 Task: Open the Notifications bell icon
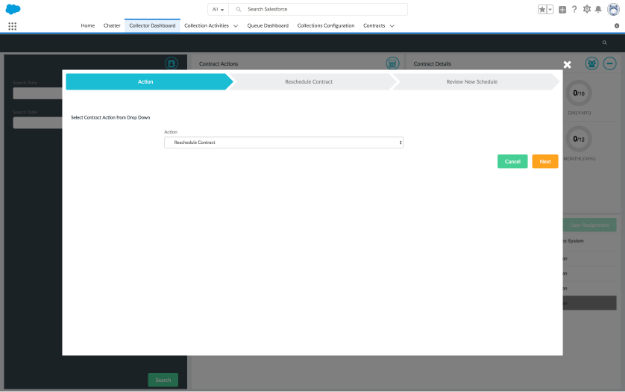point(598,9)
